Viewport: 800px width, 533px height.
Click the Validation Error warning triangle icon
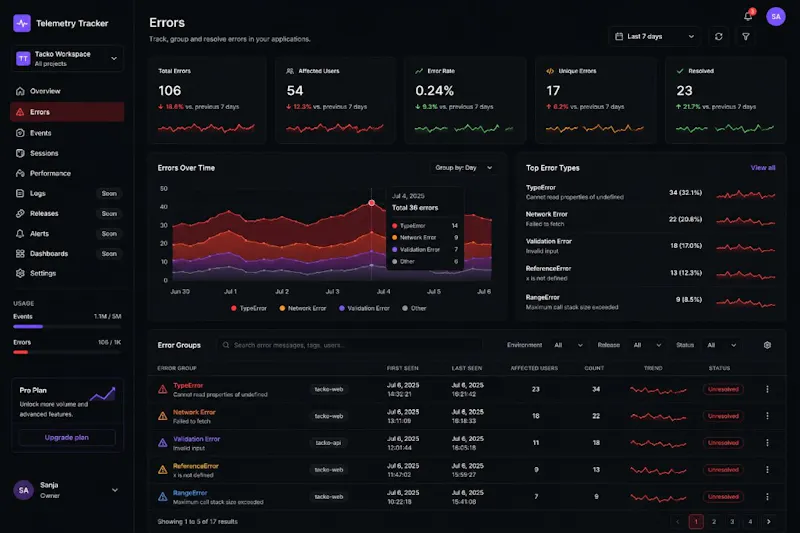pyautogui.click(x=163, y=443)
